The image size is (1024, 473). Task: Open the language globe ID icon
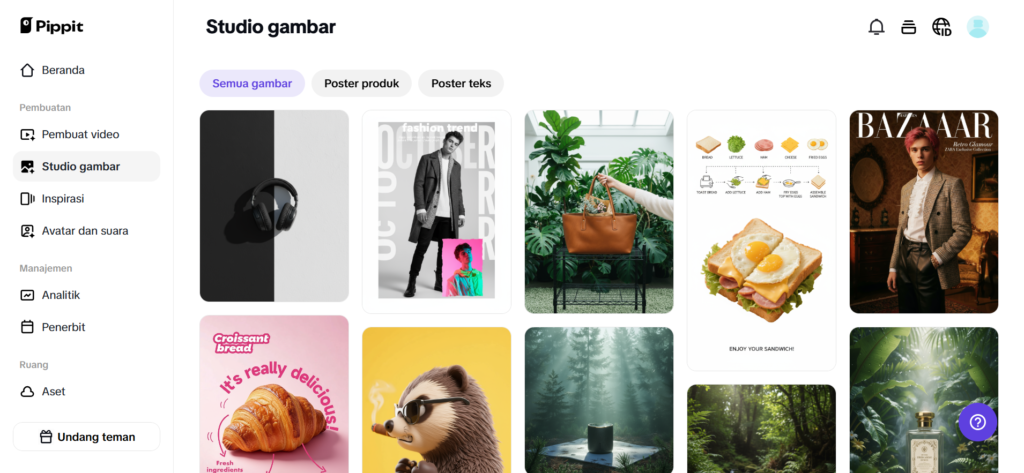coord(942,27)
